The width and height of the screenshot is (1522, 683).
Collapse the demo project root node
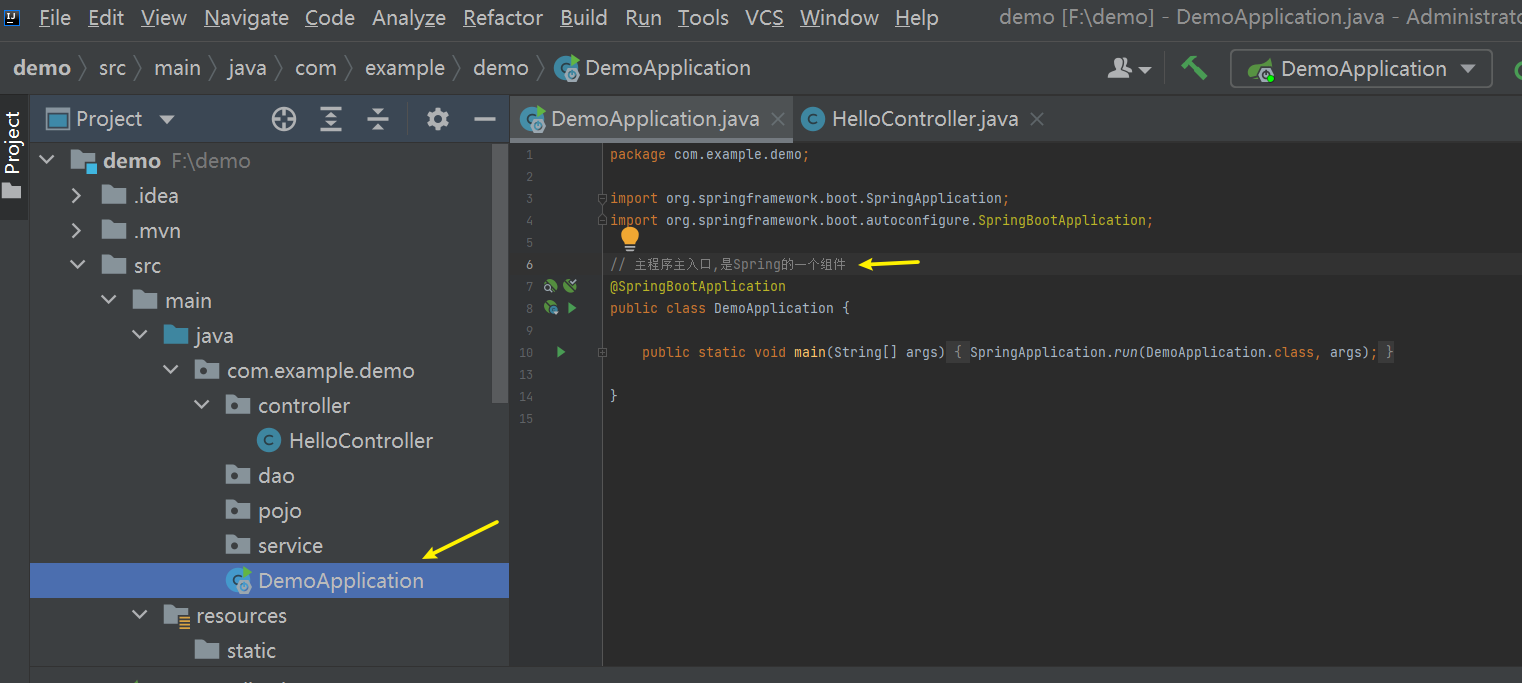(46, 161)
